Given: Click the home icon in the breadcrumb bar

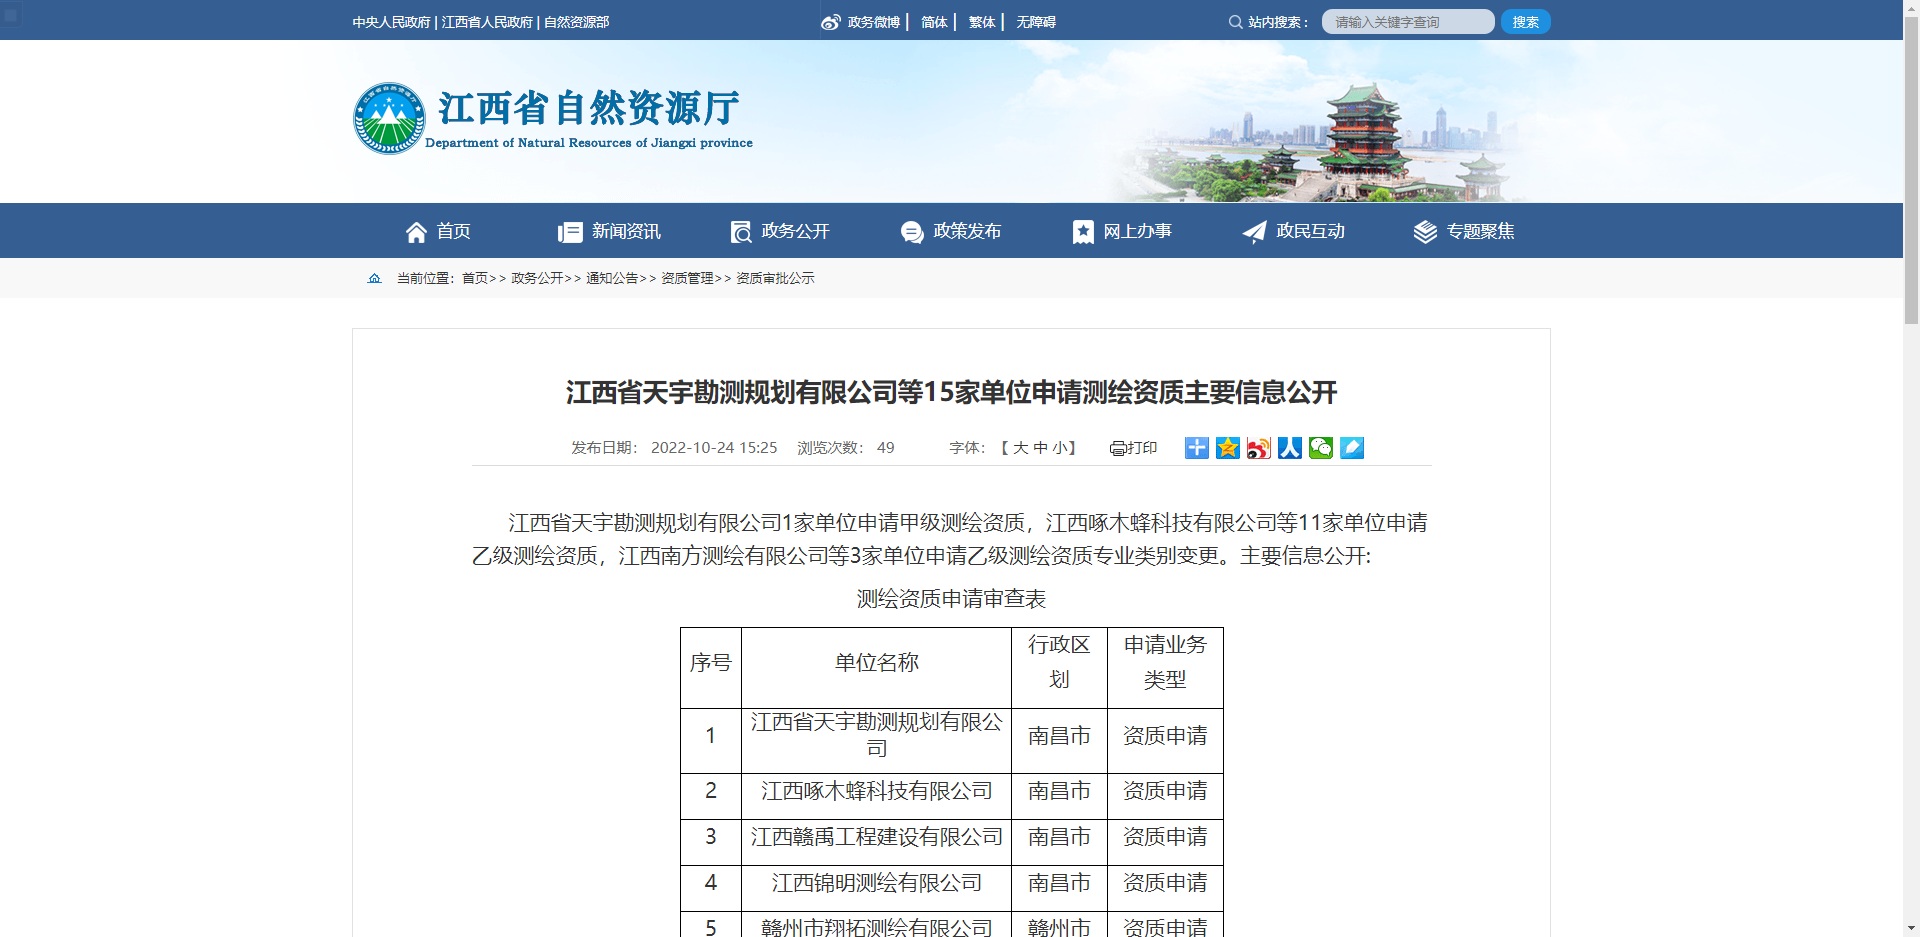Looking at the screenshot, I should click(x=375, y=278).
